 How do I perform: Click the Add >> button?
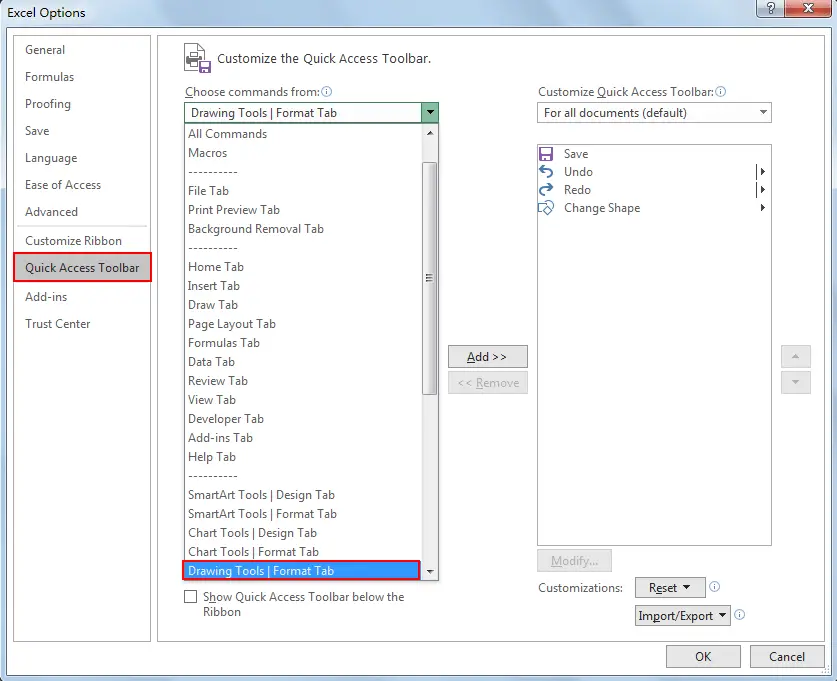[x=488, y=357]
